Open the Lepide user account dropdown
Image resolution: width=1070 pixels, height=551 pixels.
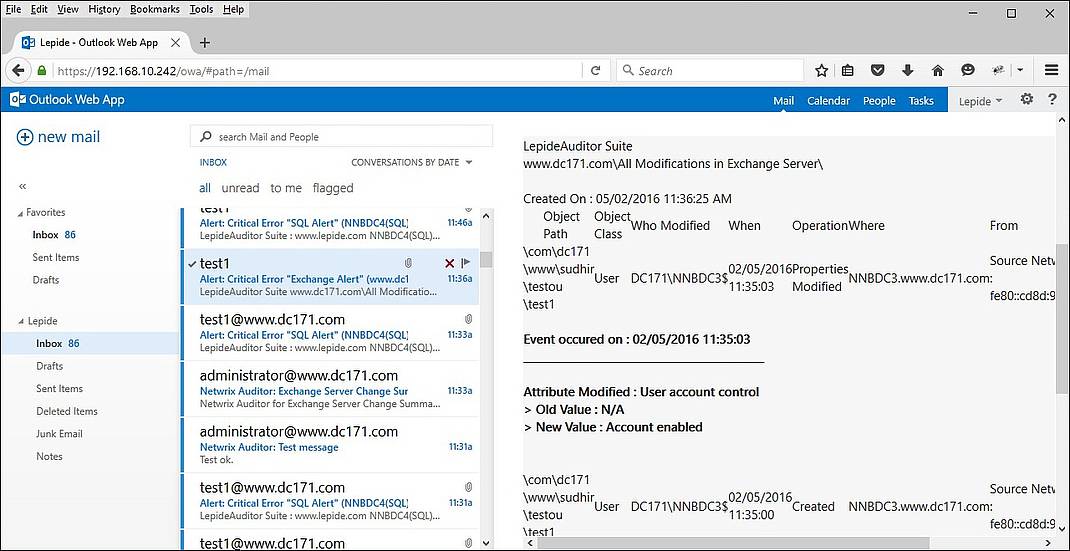pyautogui.click(x=980, y=101)
